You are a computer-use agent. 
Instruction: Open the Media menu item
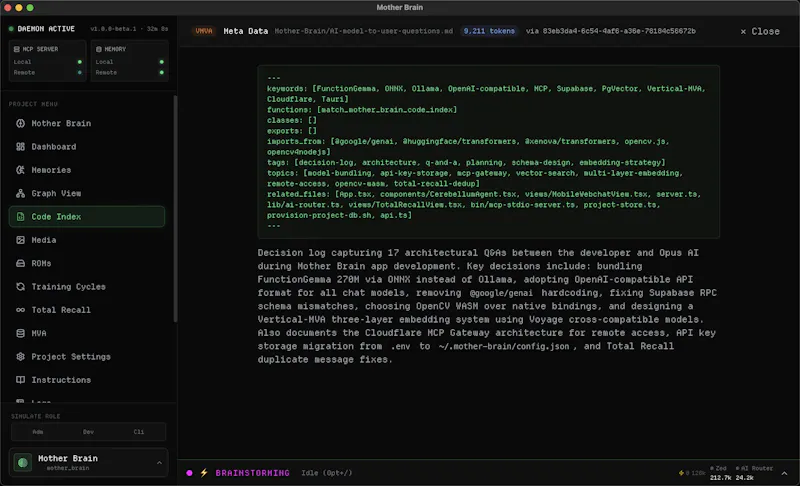[87, 240]
